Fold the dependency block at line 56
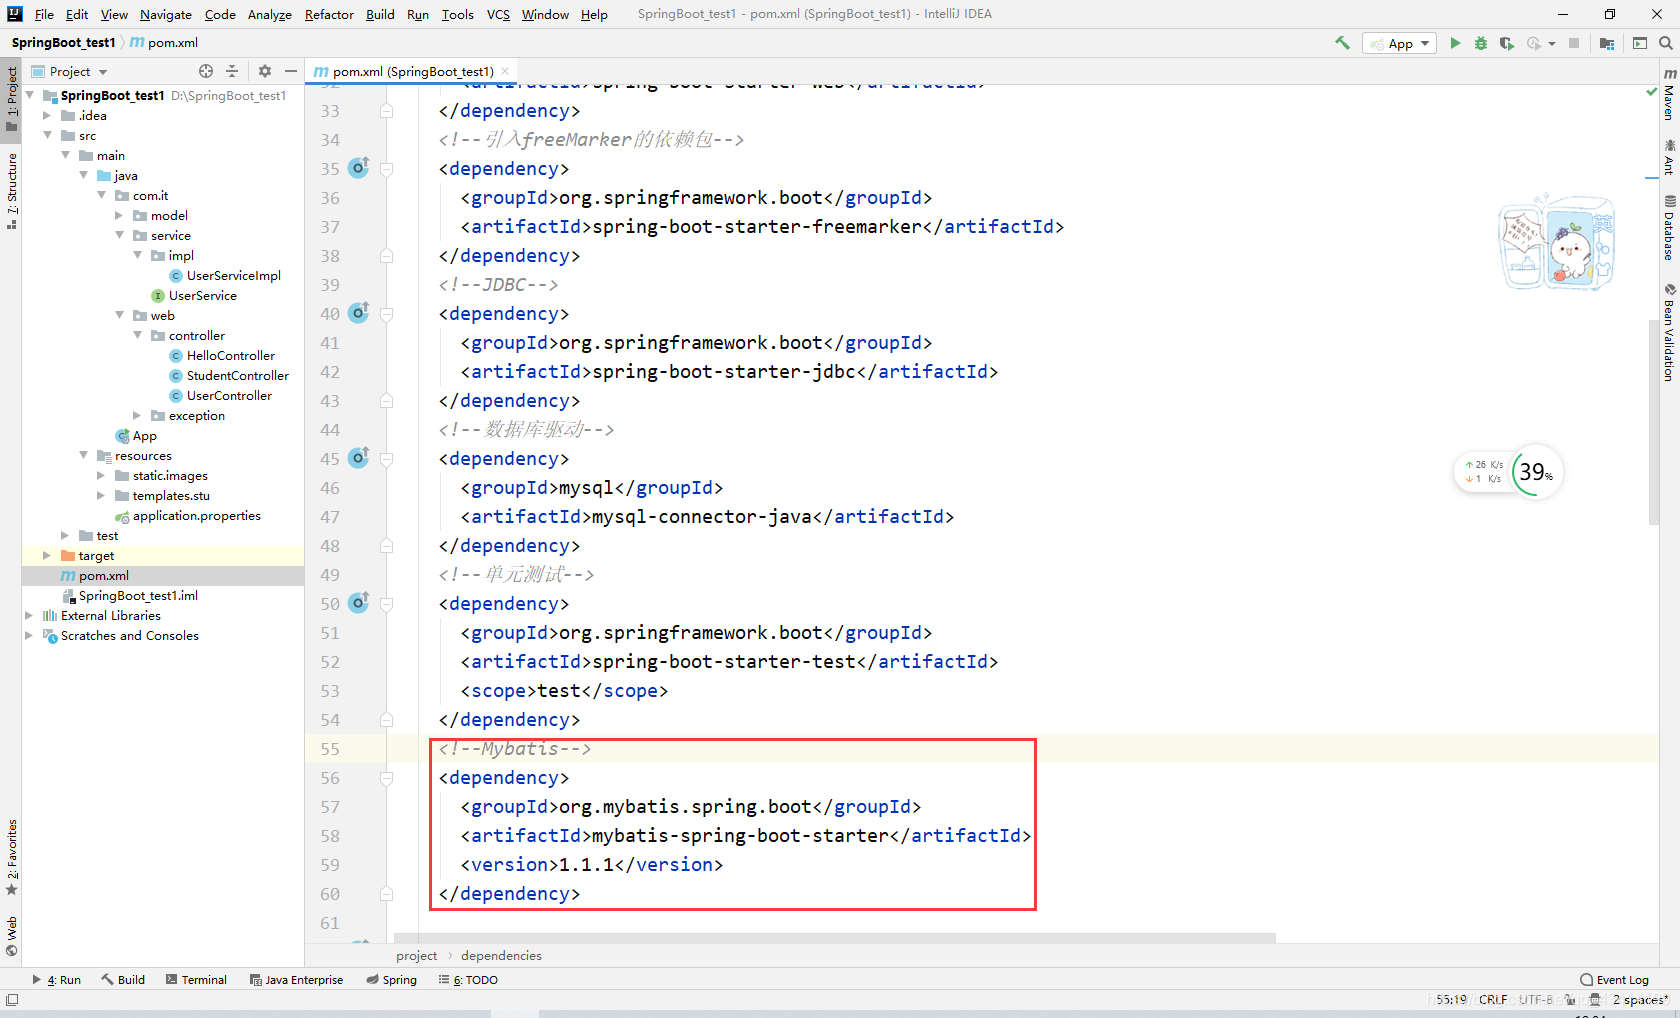Image resolution: width=1680 pixels, height=1018 pixels. pos(386,777)
